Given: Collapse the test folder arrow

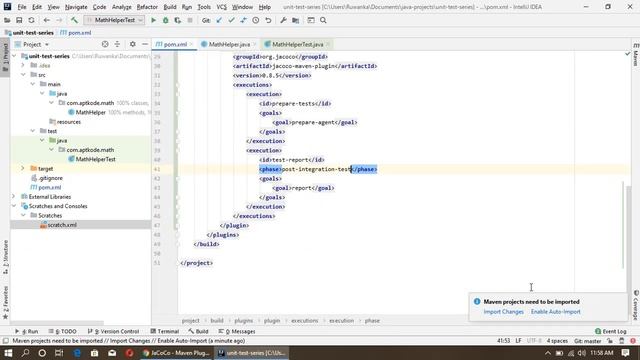Looking at the screenshot, I should [33, 131].
